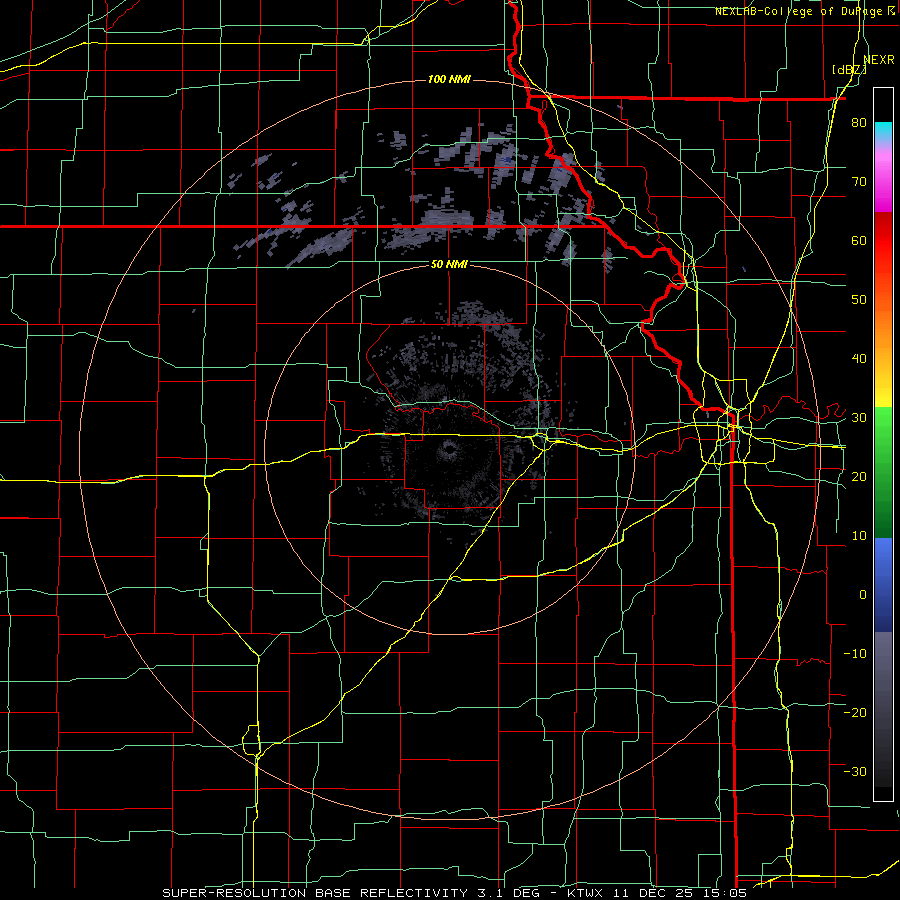Click the -20 dBZ scale label
900x900 pixels.
coord(855,712)
